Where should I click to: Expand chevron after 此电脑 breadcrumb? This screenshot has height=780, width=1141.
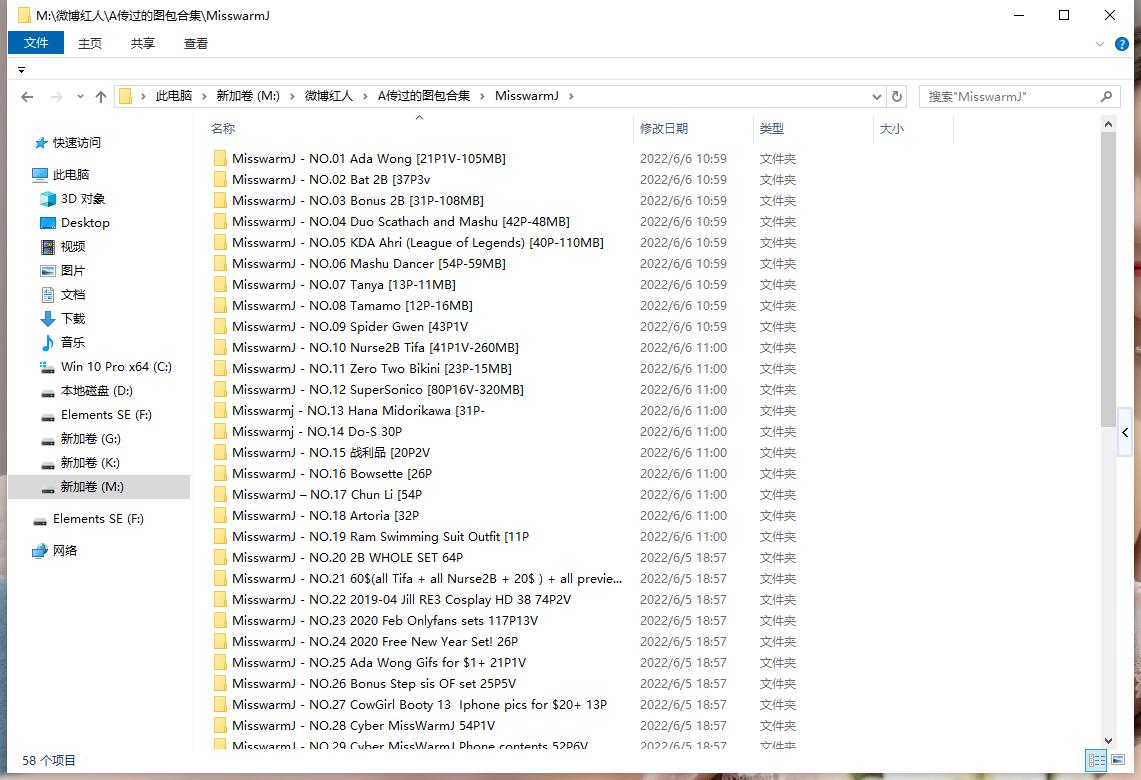tap(204, 96)
